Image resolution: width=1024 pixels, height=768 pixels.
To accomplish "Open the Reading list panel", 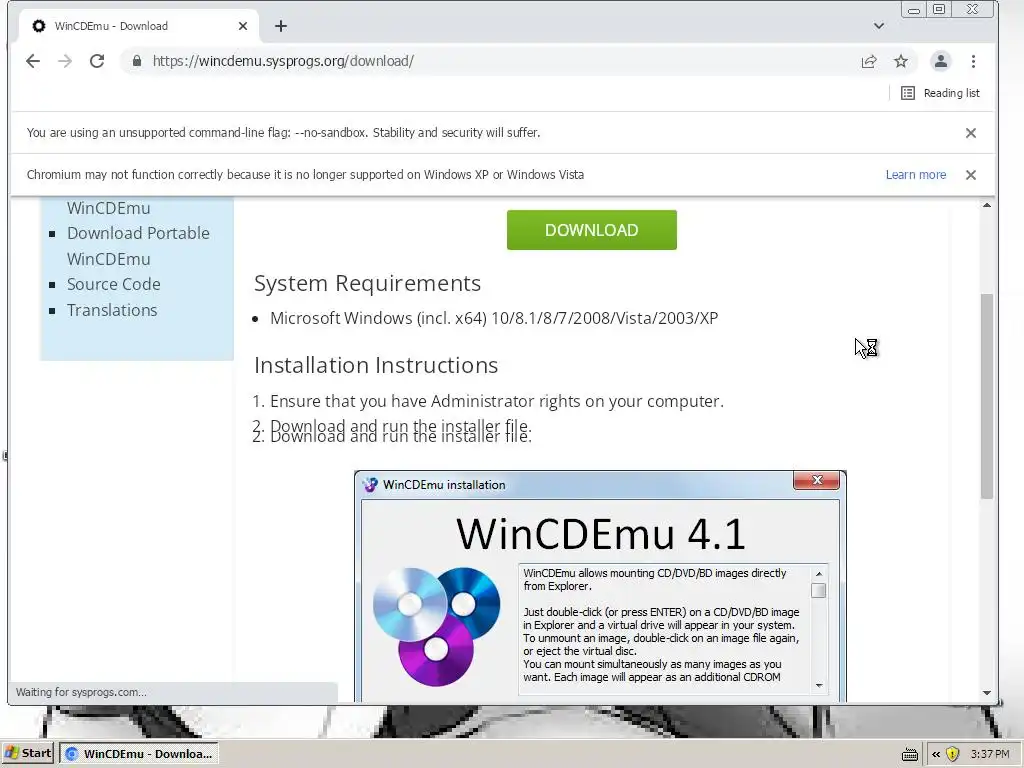I will tap(940, 93).
